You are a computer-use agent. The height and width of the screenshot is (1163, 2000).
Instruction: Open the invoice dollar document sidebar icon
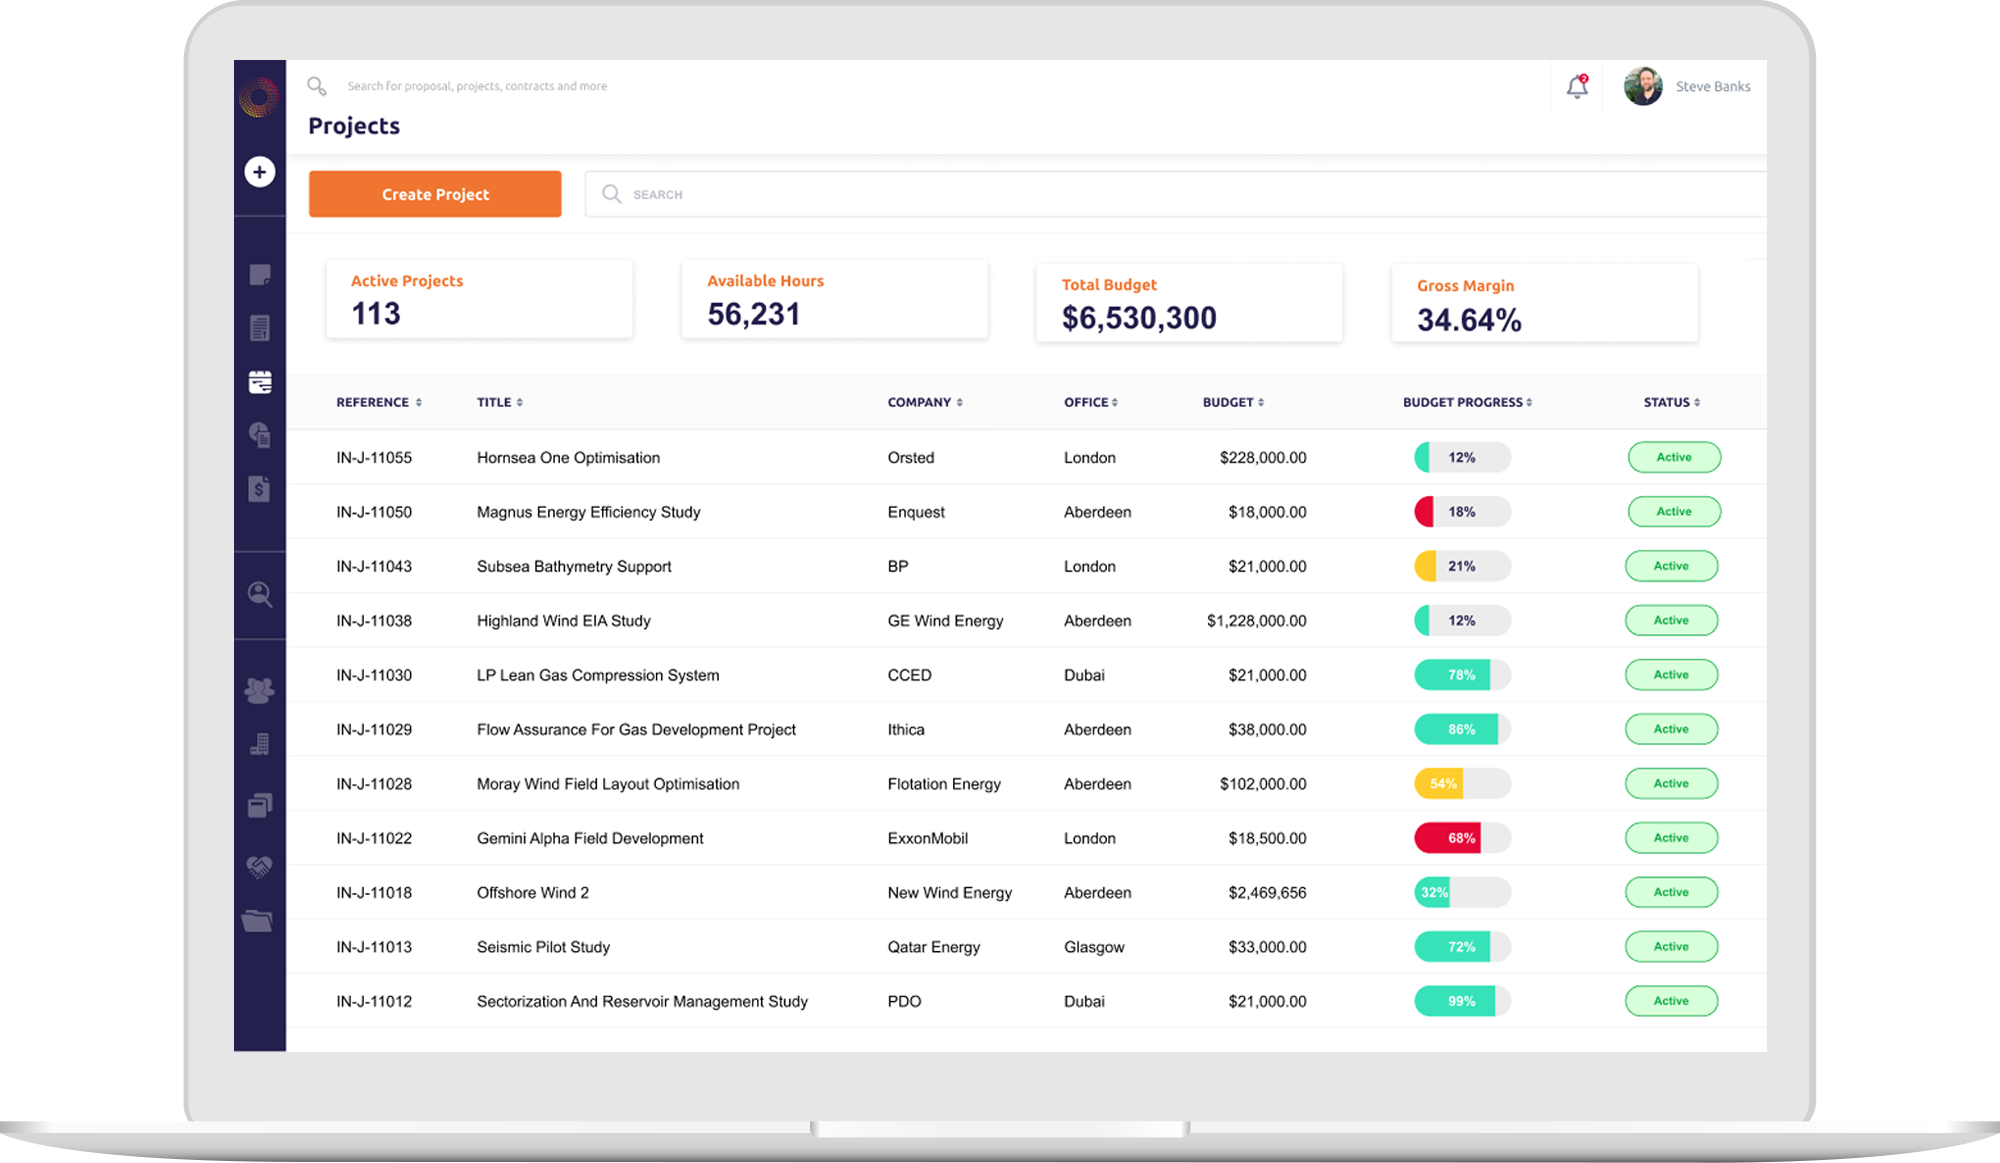(x=260, y=489)
